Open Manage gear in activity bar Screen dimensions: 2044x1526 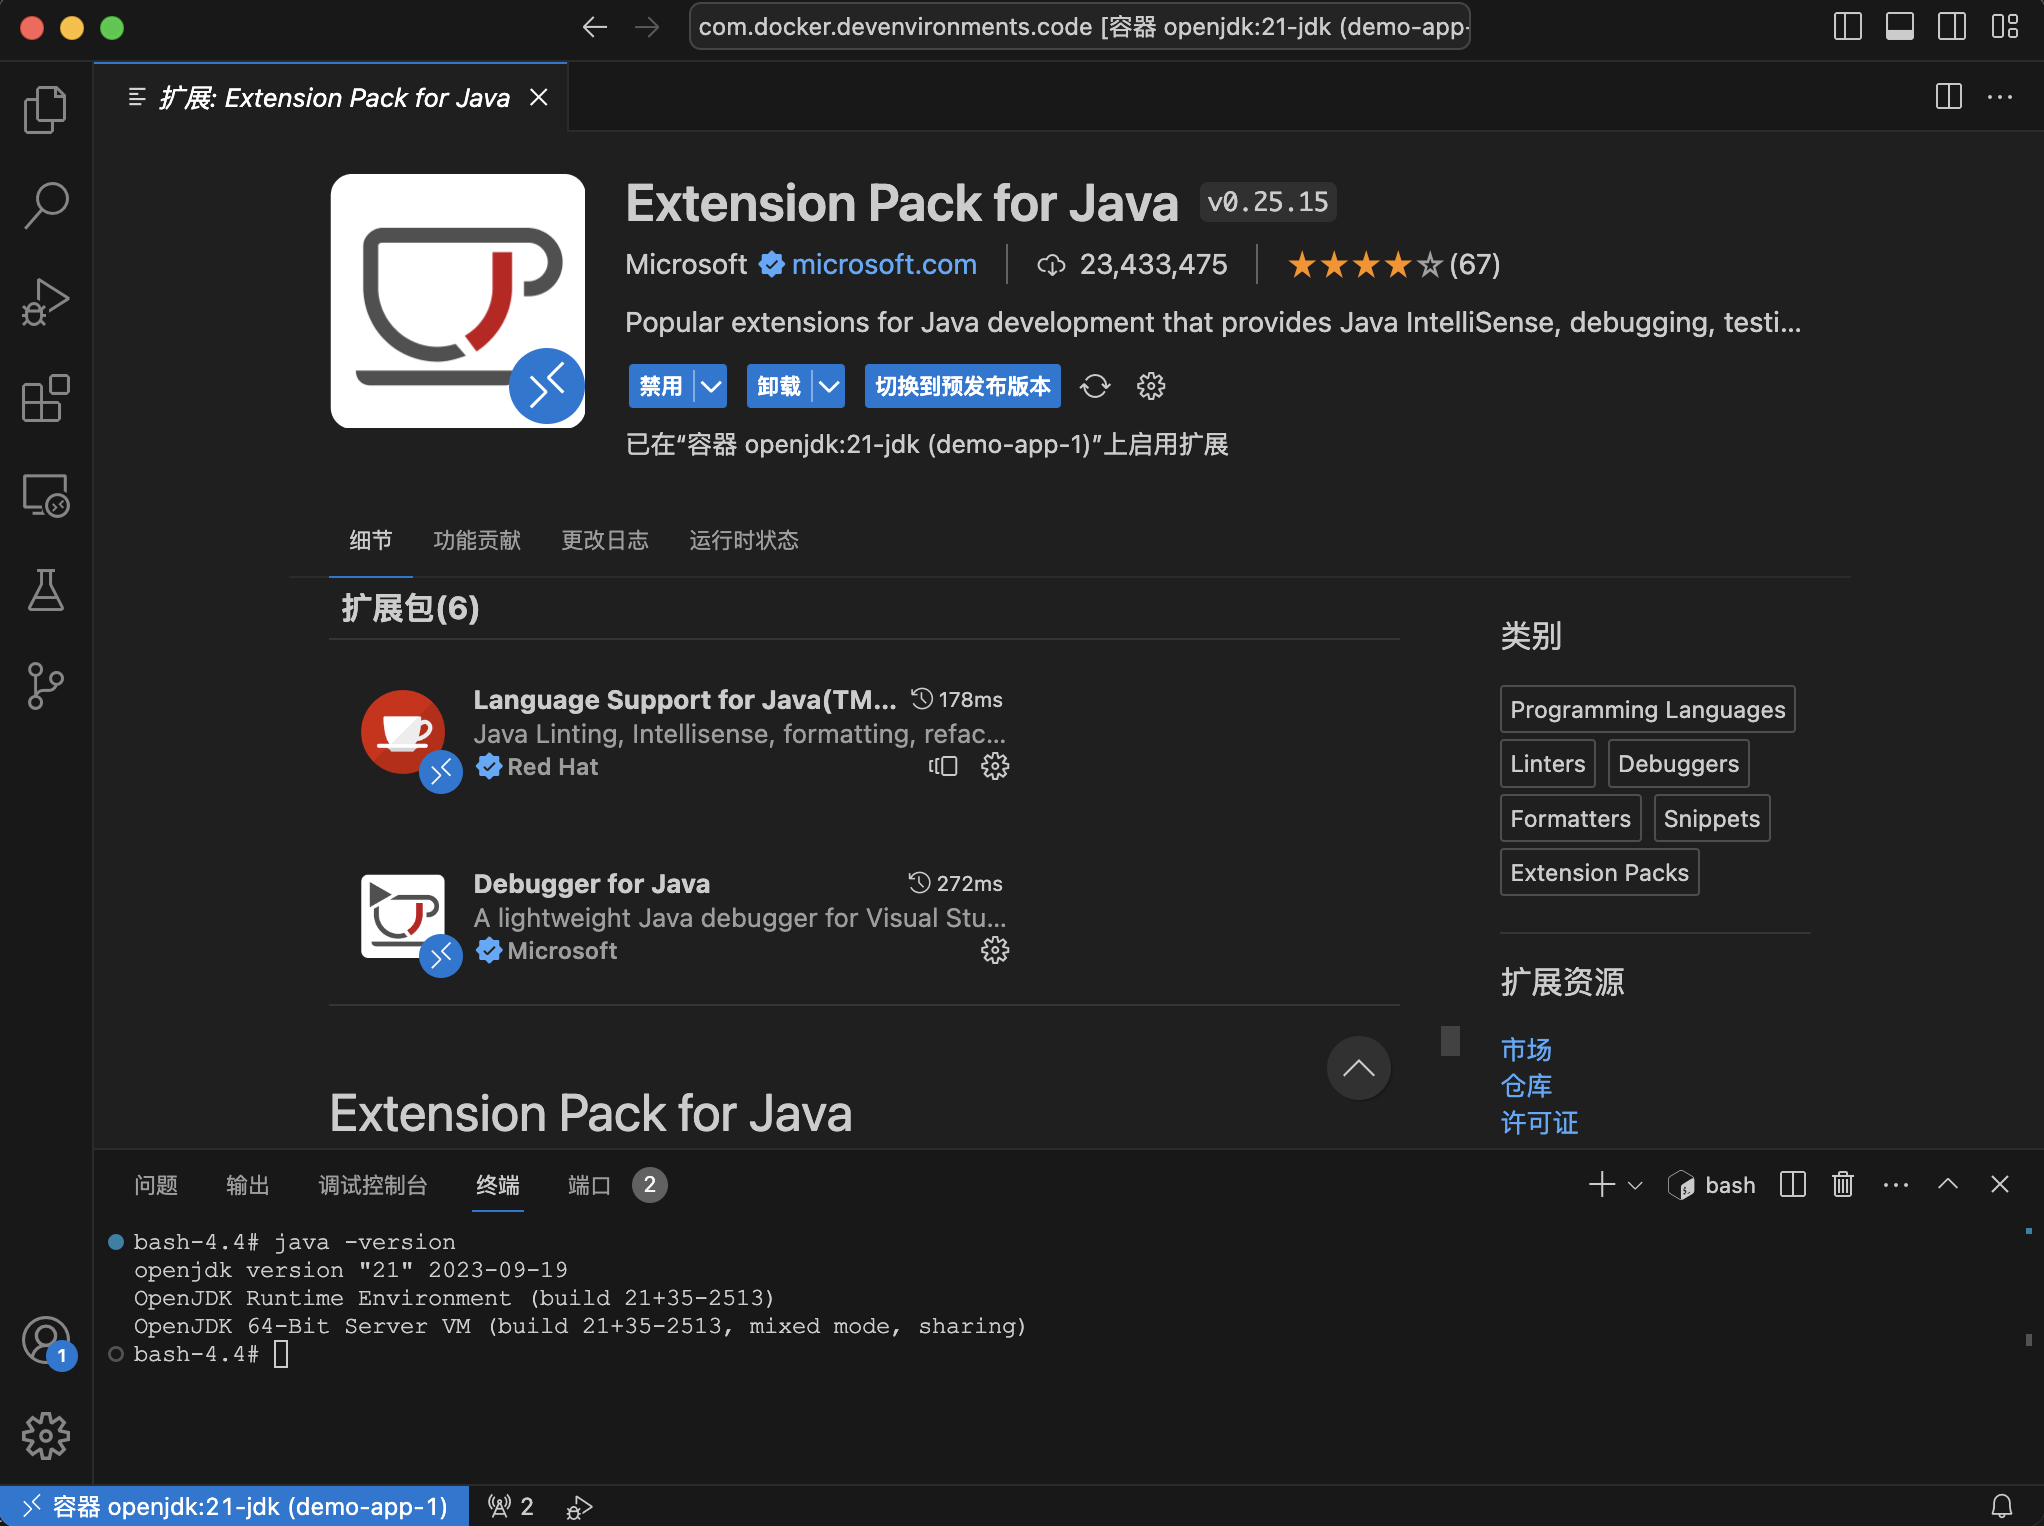tap(45, 1437)
